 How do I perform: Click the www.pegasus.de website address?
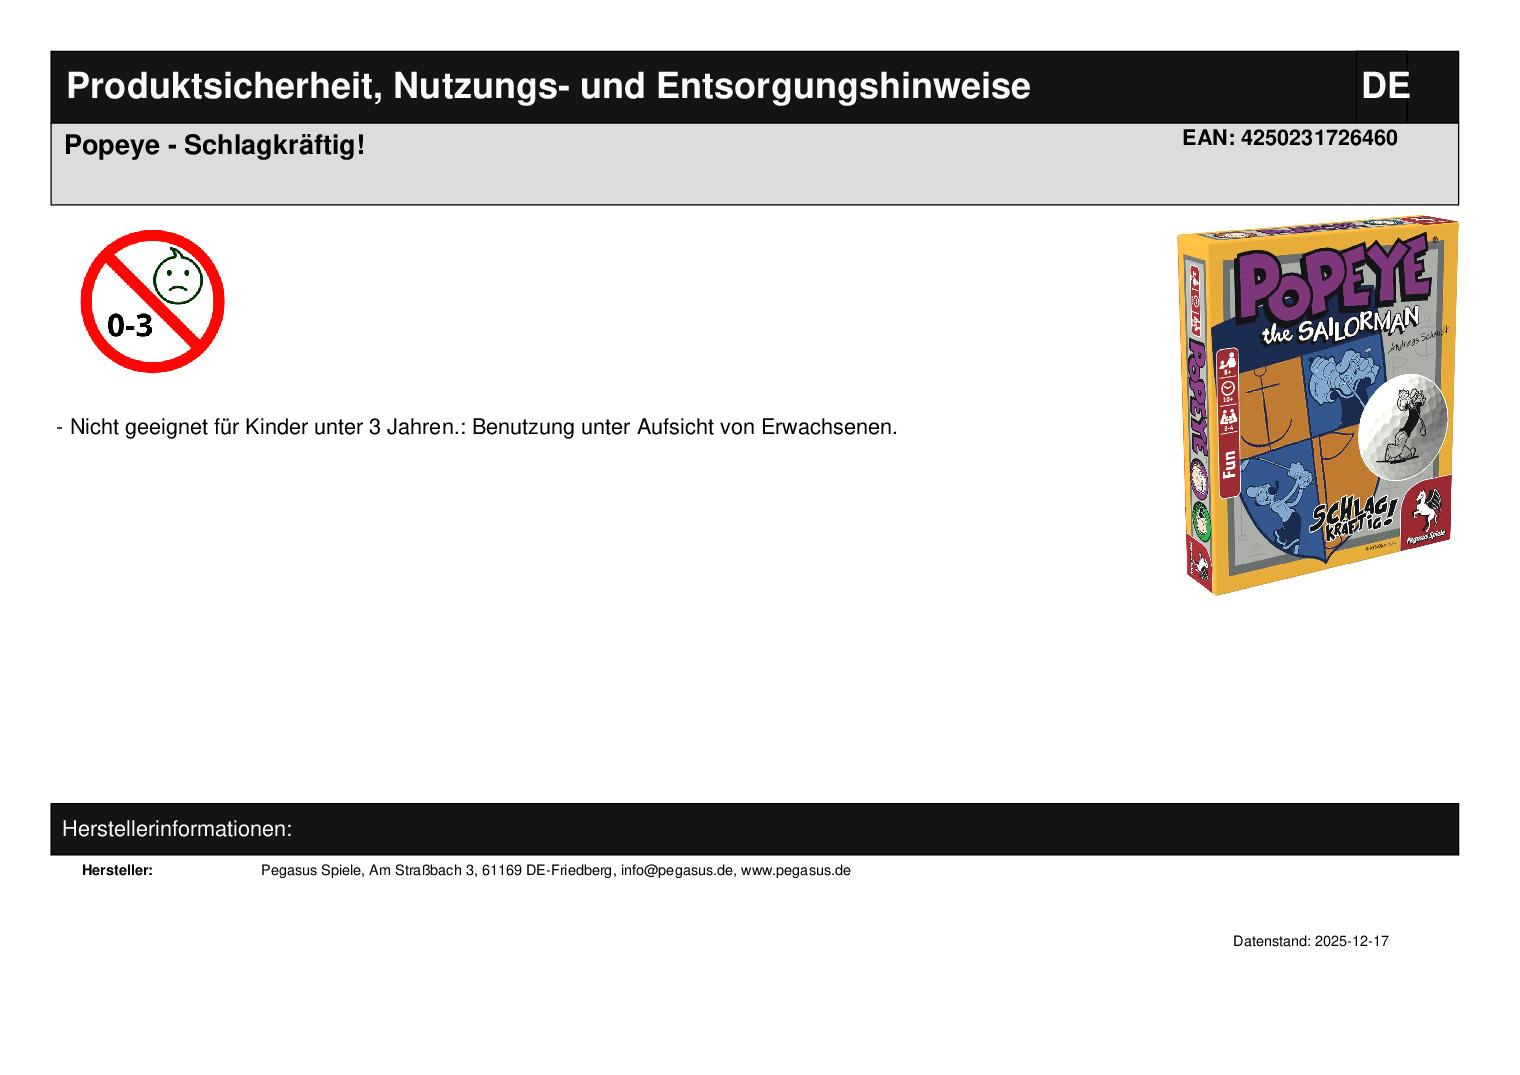(x=795, y=870)
